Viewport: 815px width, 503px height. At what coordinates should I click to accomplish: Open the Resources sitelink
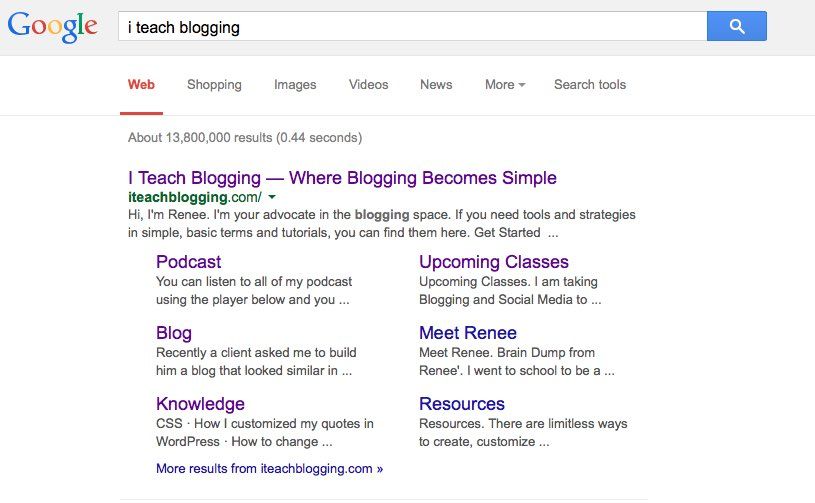461,404
